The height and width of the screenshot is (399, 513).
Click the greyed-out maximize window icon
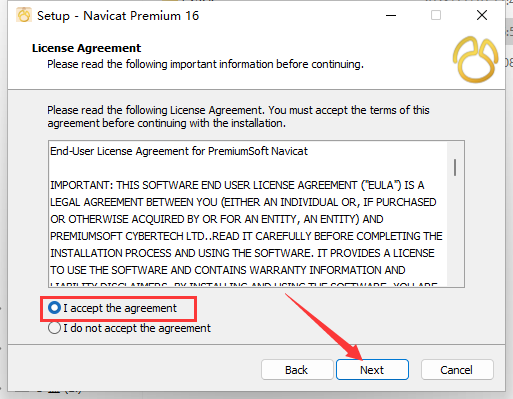click(436, 15)
